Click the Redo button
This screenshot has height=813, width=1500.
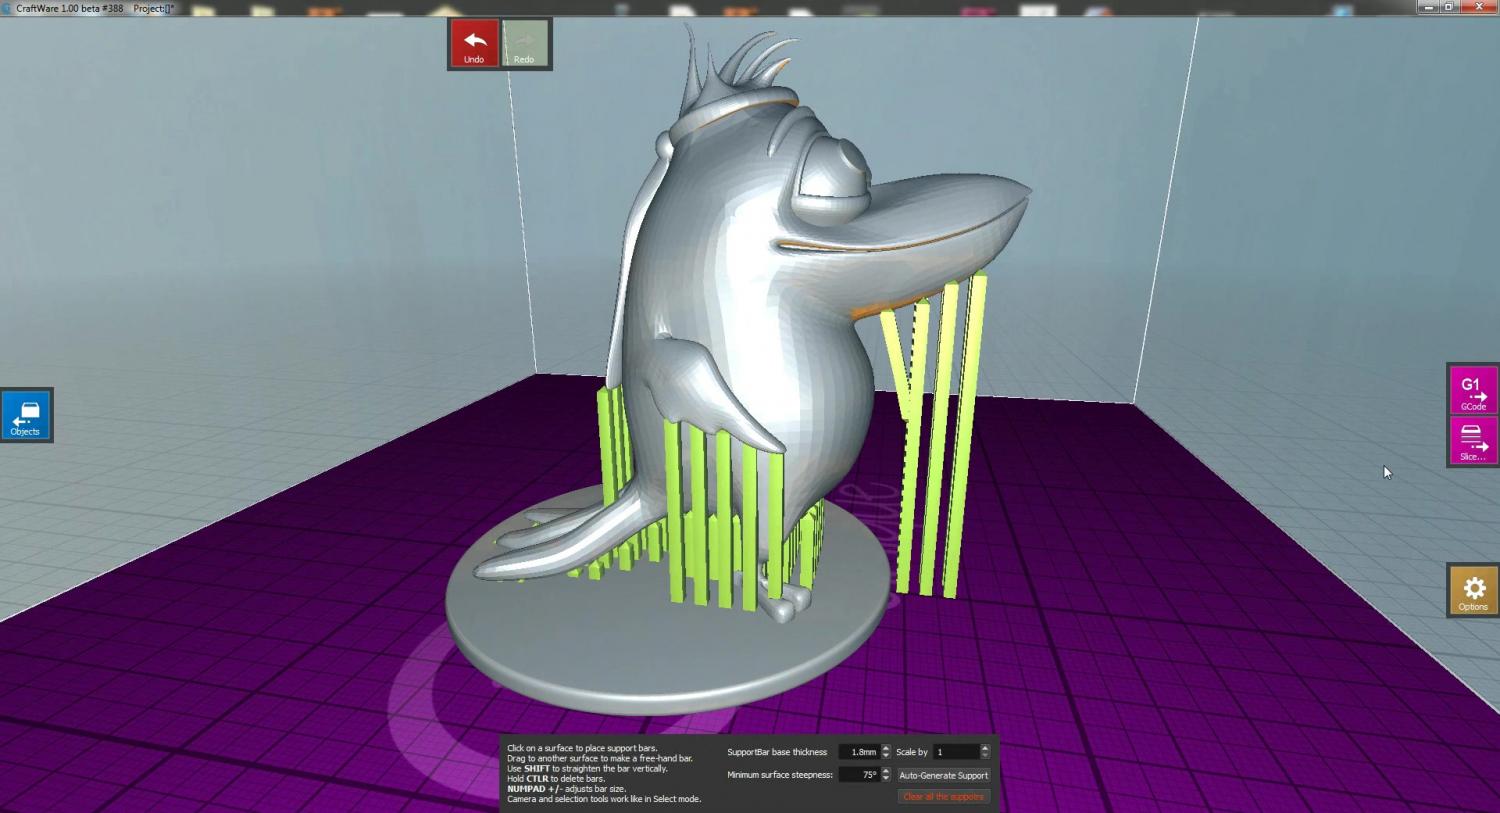click(x=525, y=44)
